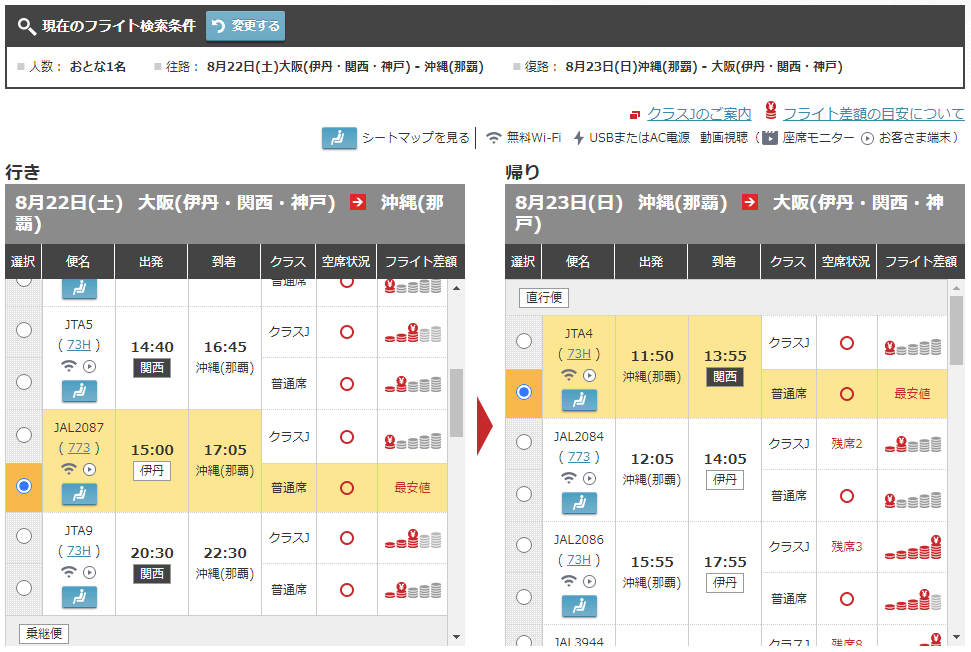Screen dimensions: 971x652
Task: Click the coin icon beside フライト差額 link
Action: point(771,111)
